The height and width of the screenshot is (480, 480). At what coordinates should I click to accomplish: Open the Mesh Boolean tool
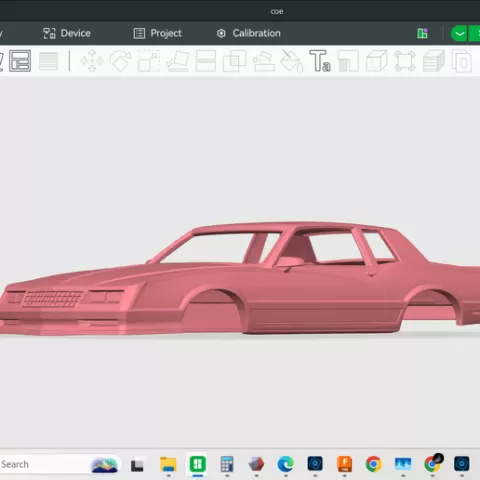point(235,61)
